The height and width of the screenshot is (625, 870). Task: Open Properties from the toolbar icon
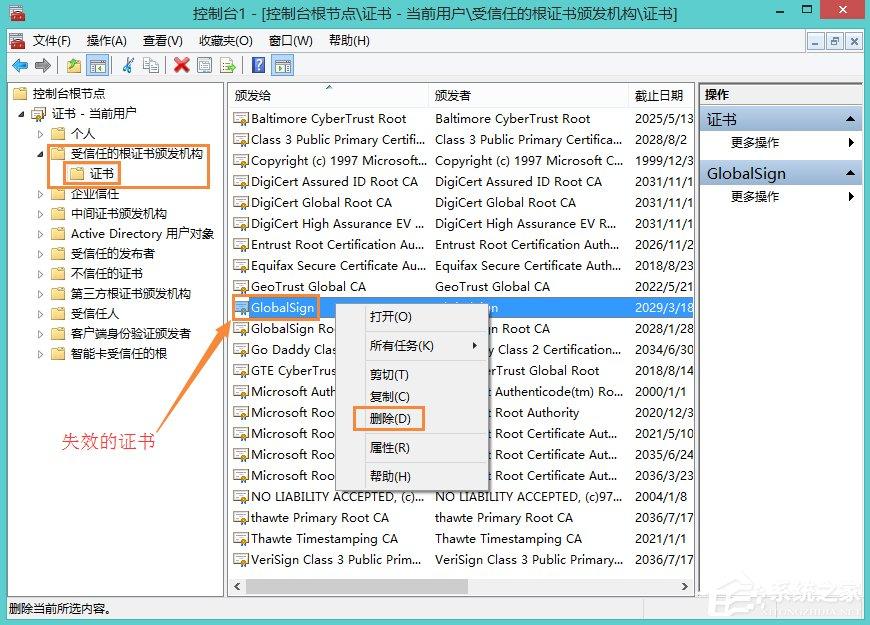pyautogui.click(x=205, y=66)
